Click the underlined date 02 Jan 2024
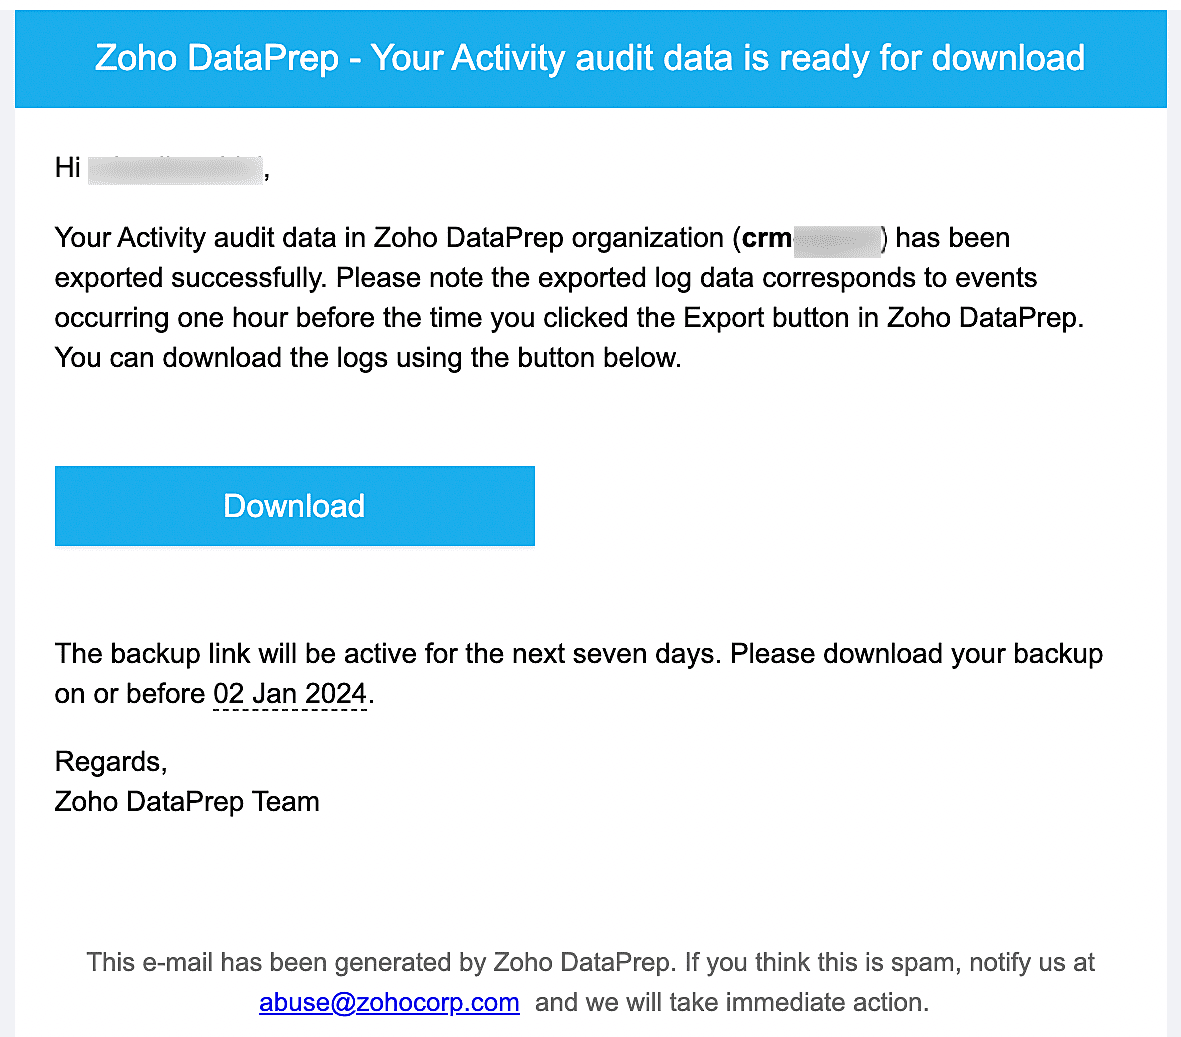Image resolution: width=1181 pixels, height=1037 pixels. 290,694
